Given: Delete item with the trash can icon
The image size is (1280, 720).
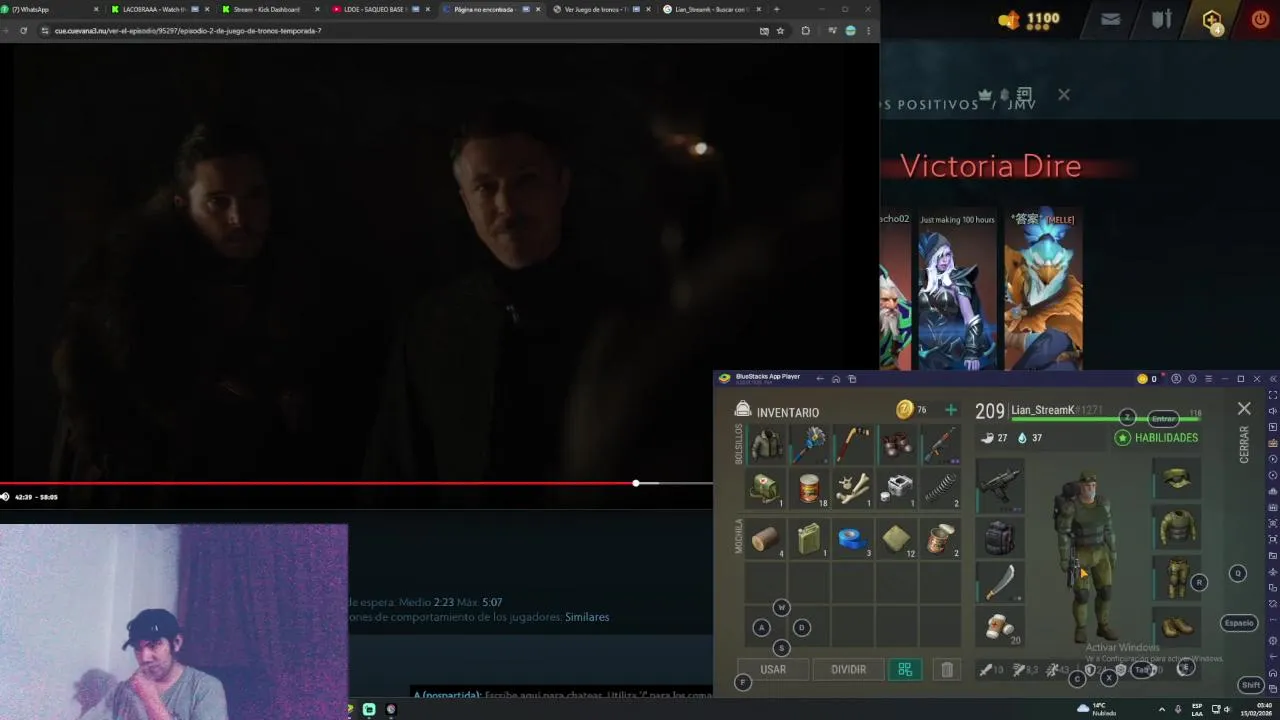Looking at the screenshot, I should 947,670.
